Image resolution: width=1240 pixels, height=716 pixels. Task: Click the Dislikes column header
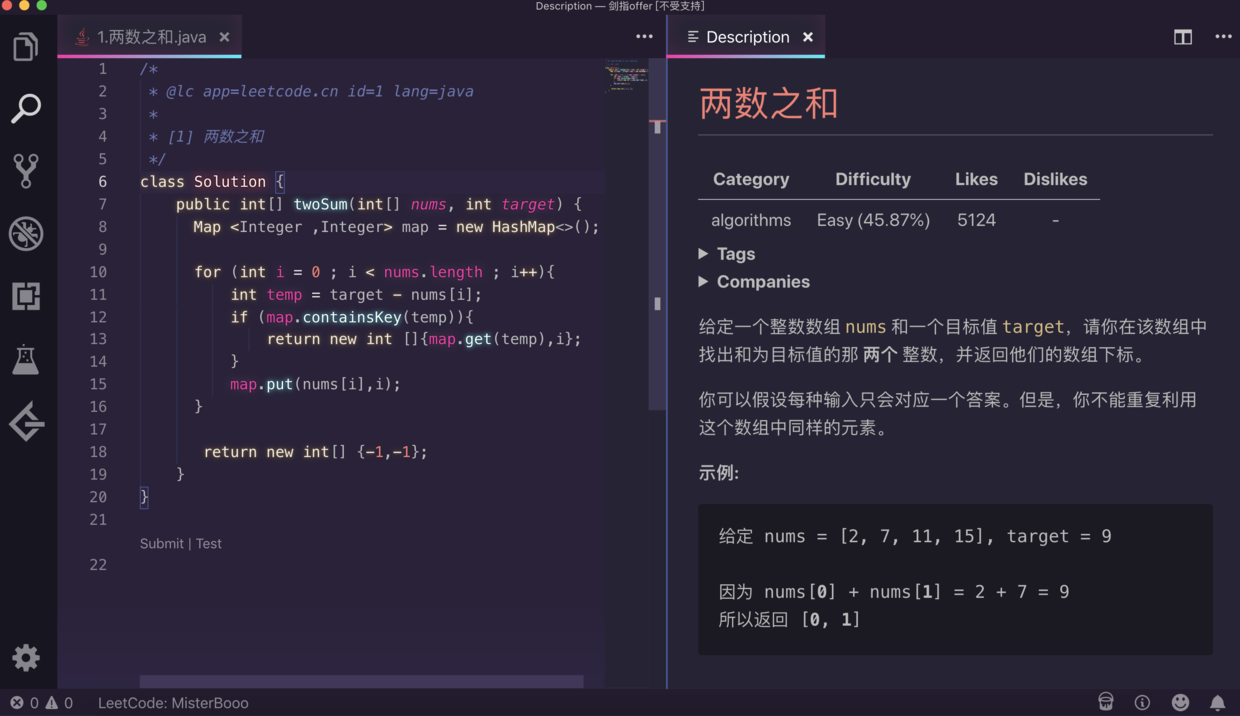[x=1055, y=179]
